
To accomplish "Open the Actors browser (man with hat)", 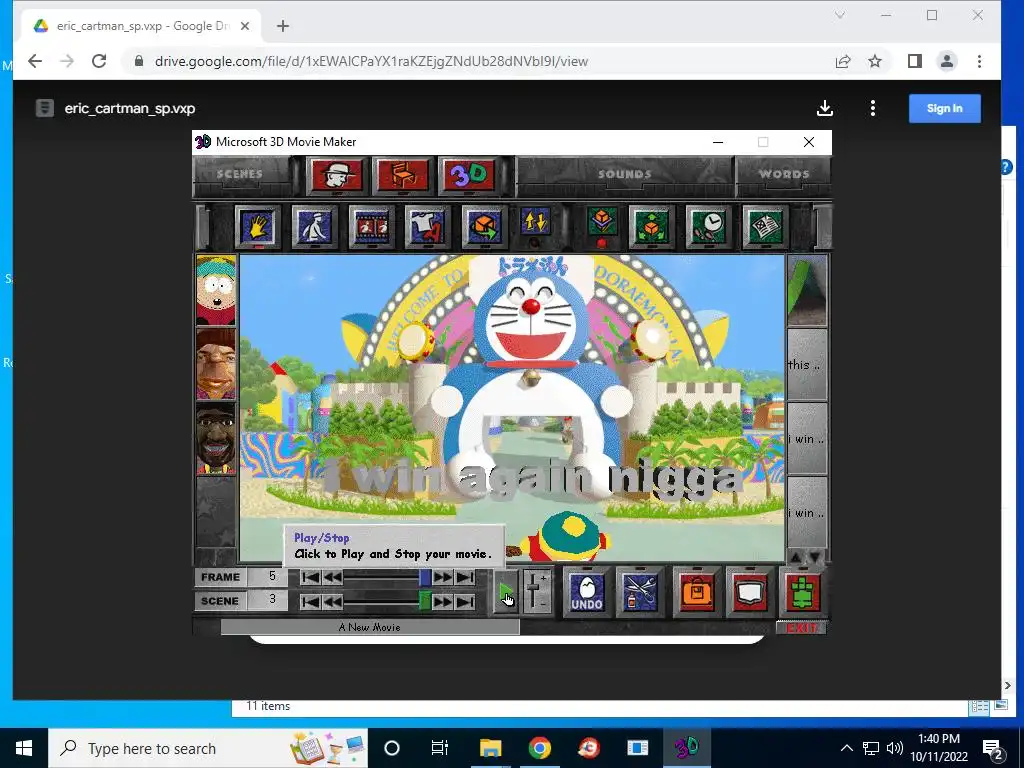I will [x=337, y=175].
